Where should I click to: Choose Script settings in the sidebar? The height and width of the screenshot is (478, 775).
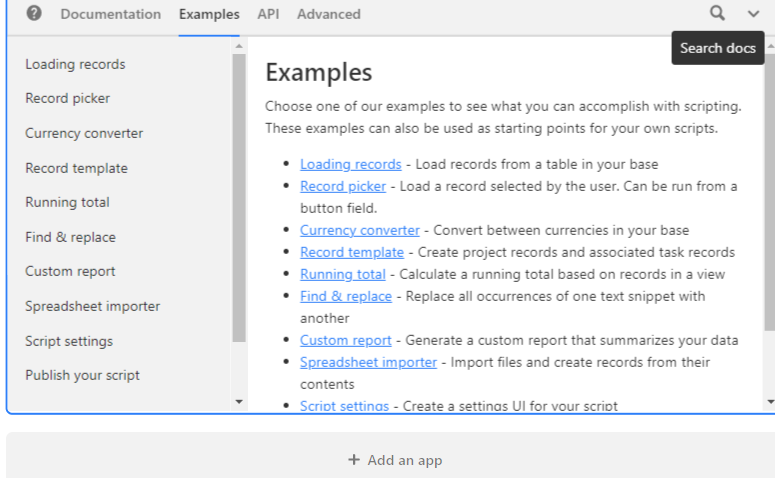tap(69, 341)
